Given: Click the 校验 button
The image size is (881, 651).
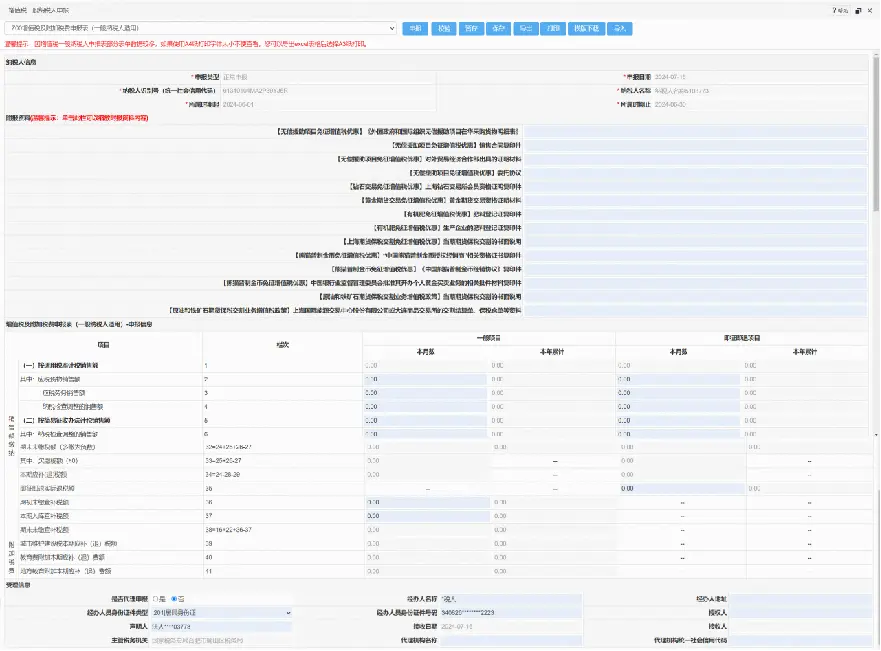Looking at the screenshot, I should [x=443, y=28].
